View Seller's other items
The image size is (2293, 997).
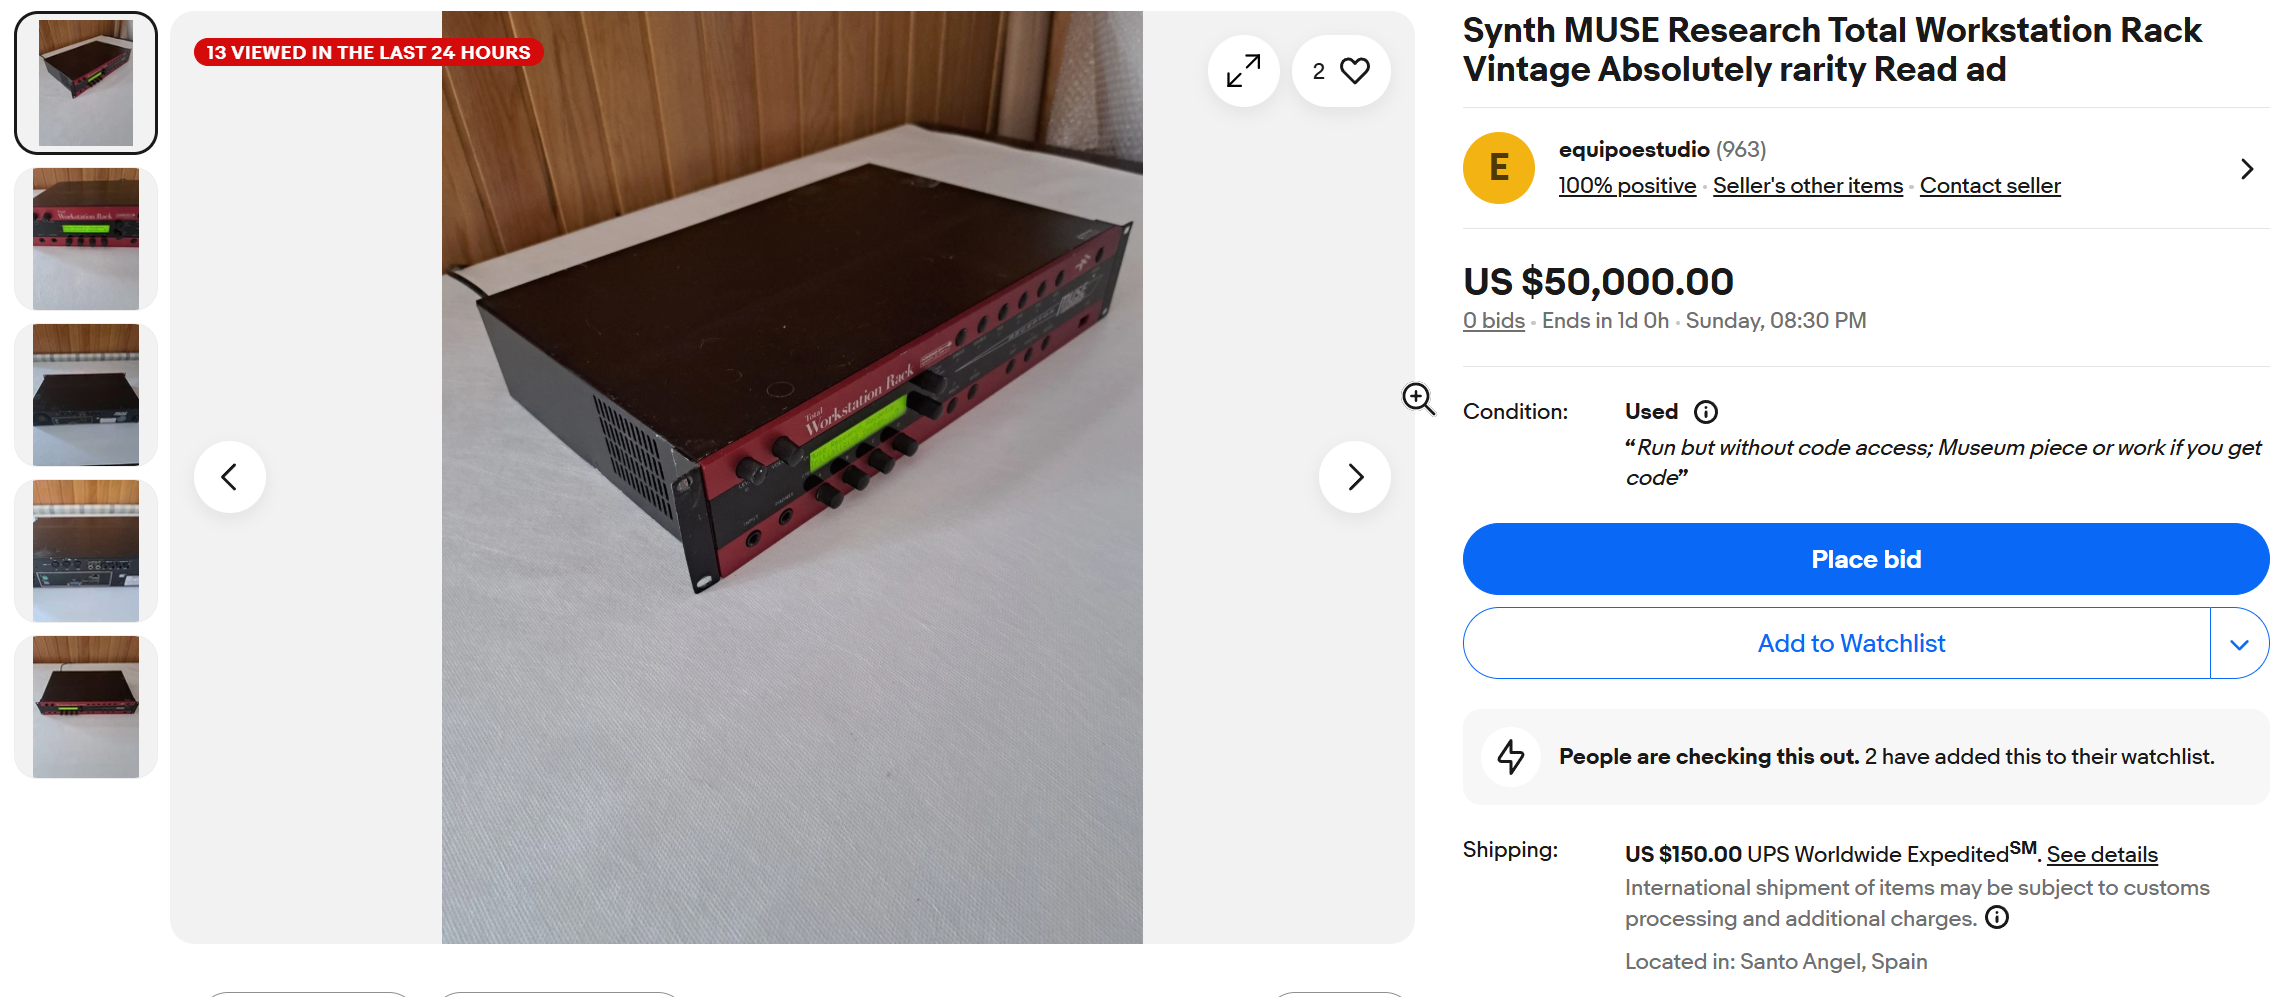point(1807,186)
